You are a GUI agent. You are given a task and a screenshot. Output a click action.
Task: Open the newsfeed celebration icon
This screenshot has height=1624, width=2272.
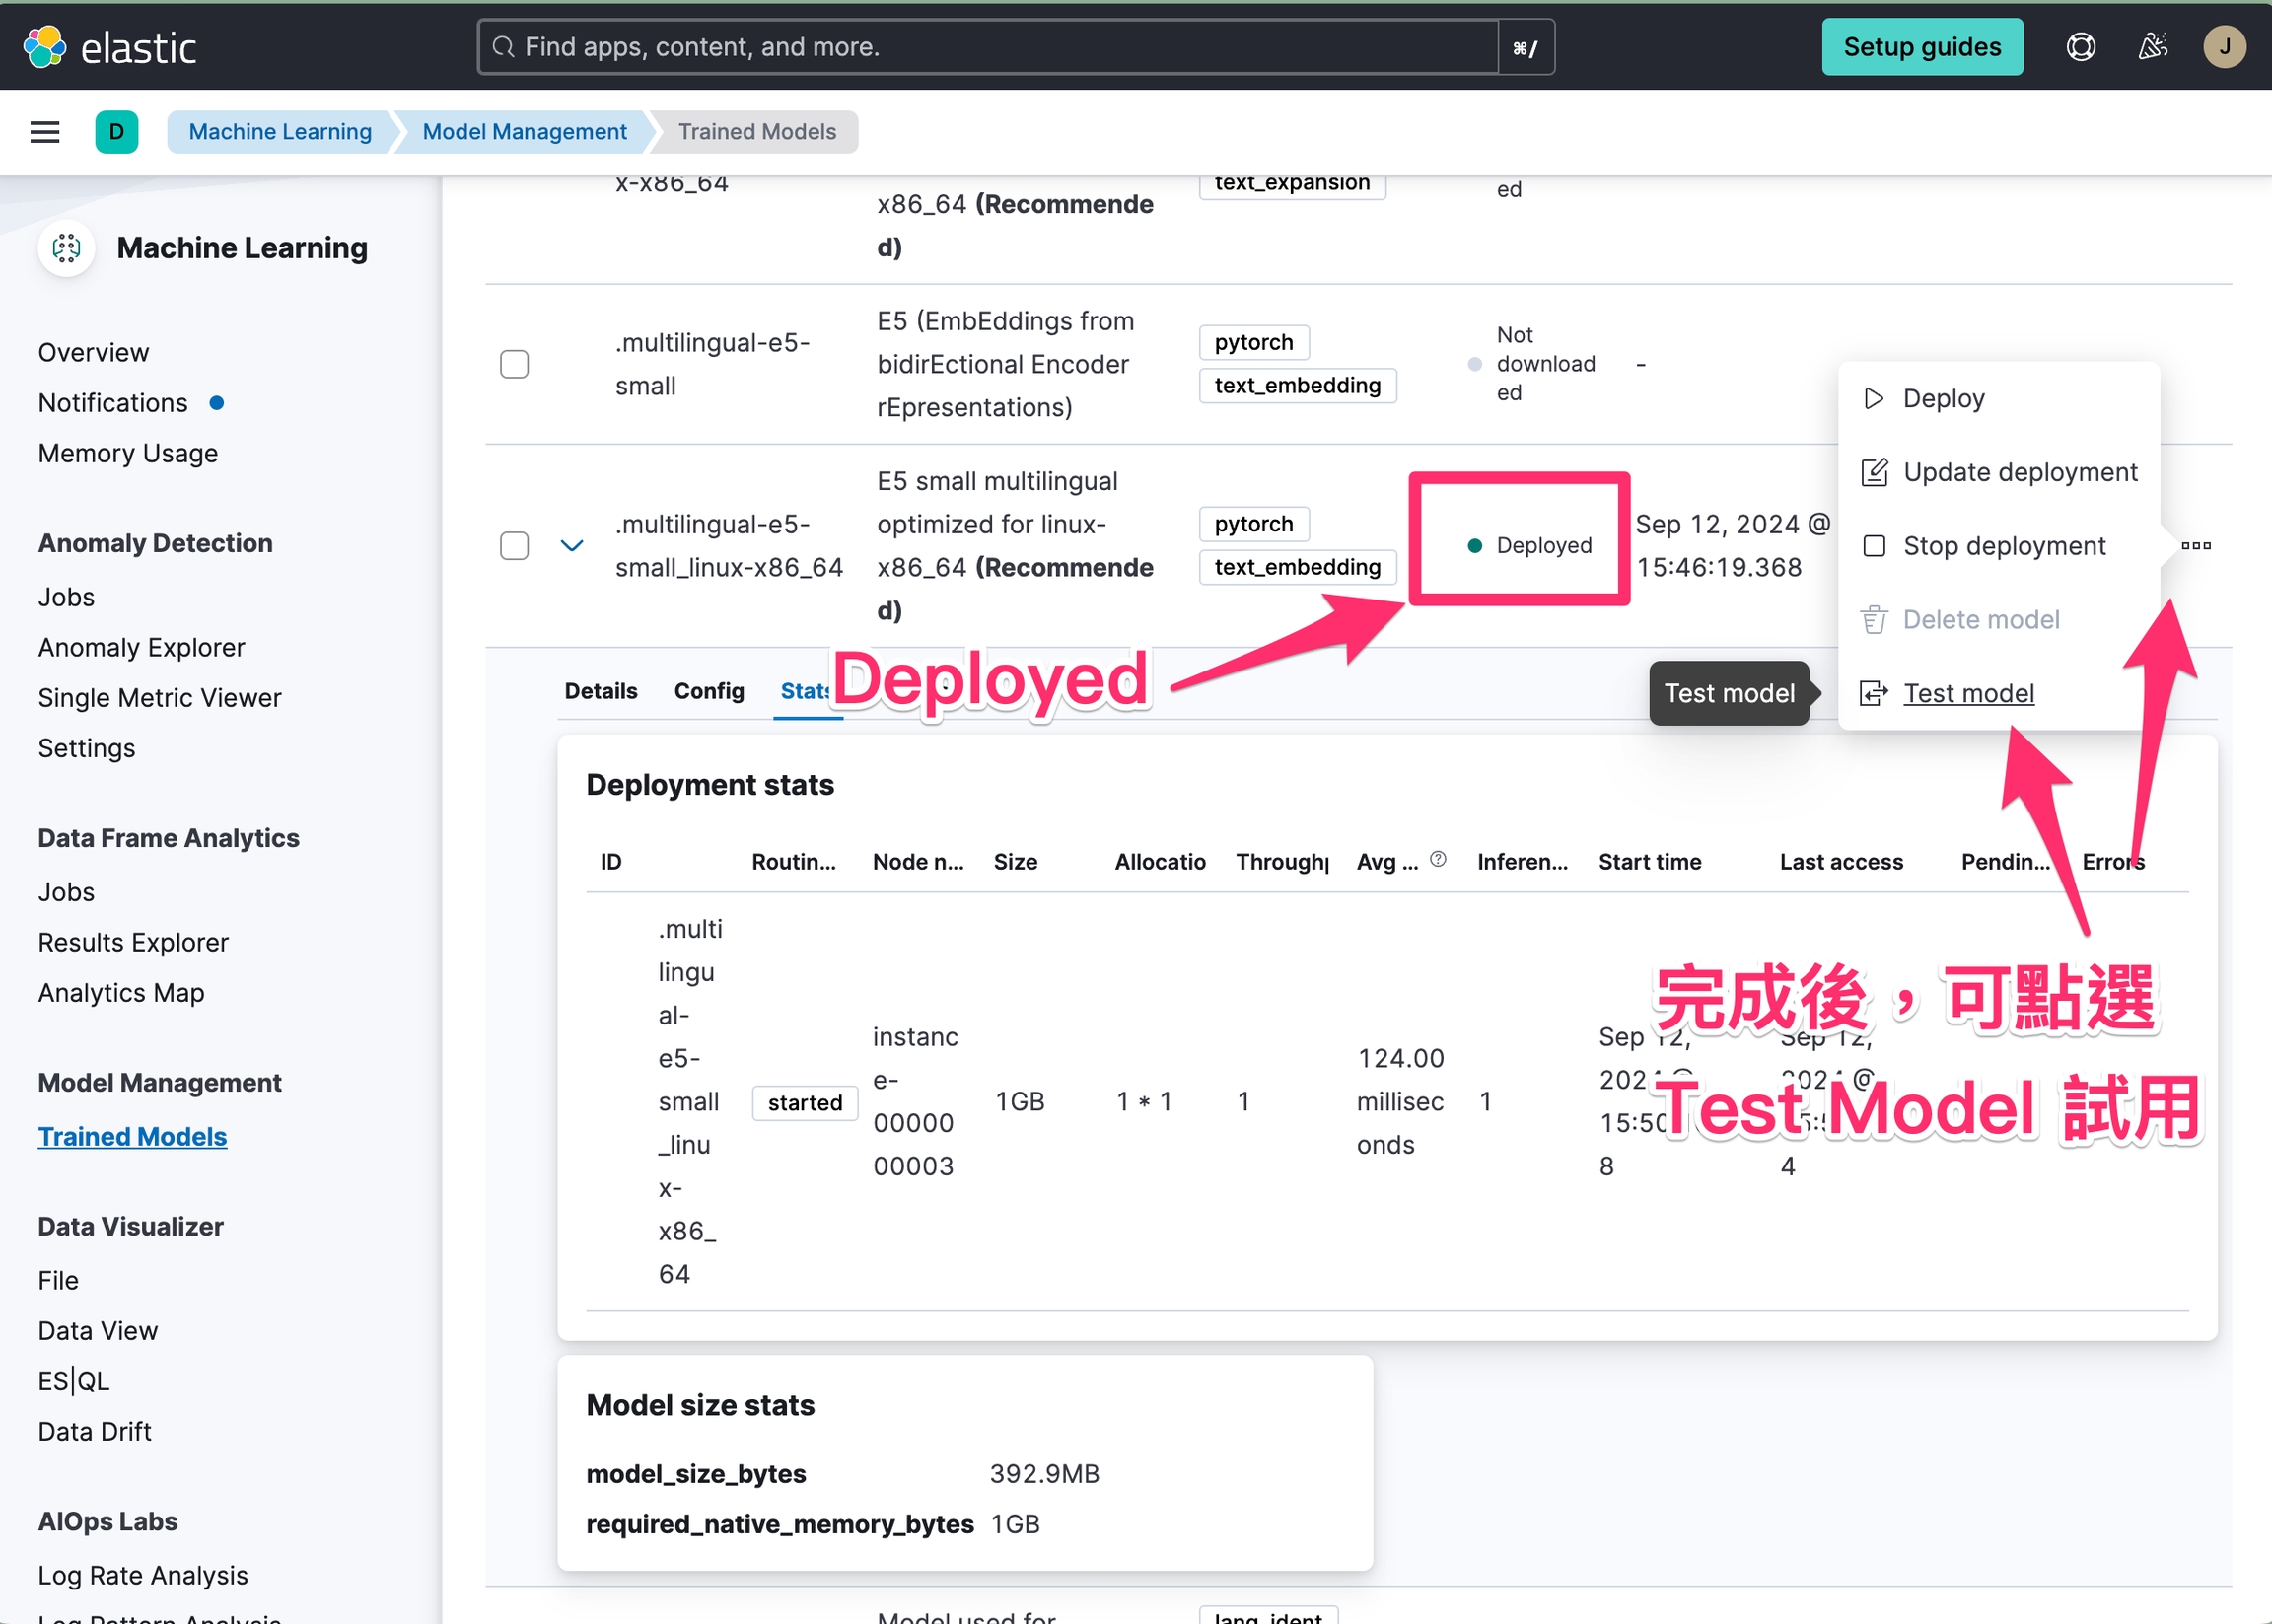pyautogui.click(x=2152, y=47)
